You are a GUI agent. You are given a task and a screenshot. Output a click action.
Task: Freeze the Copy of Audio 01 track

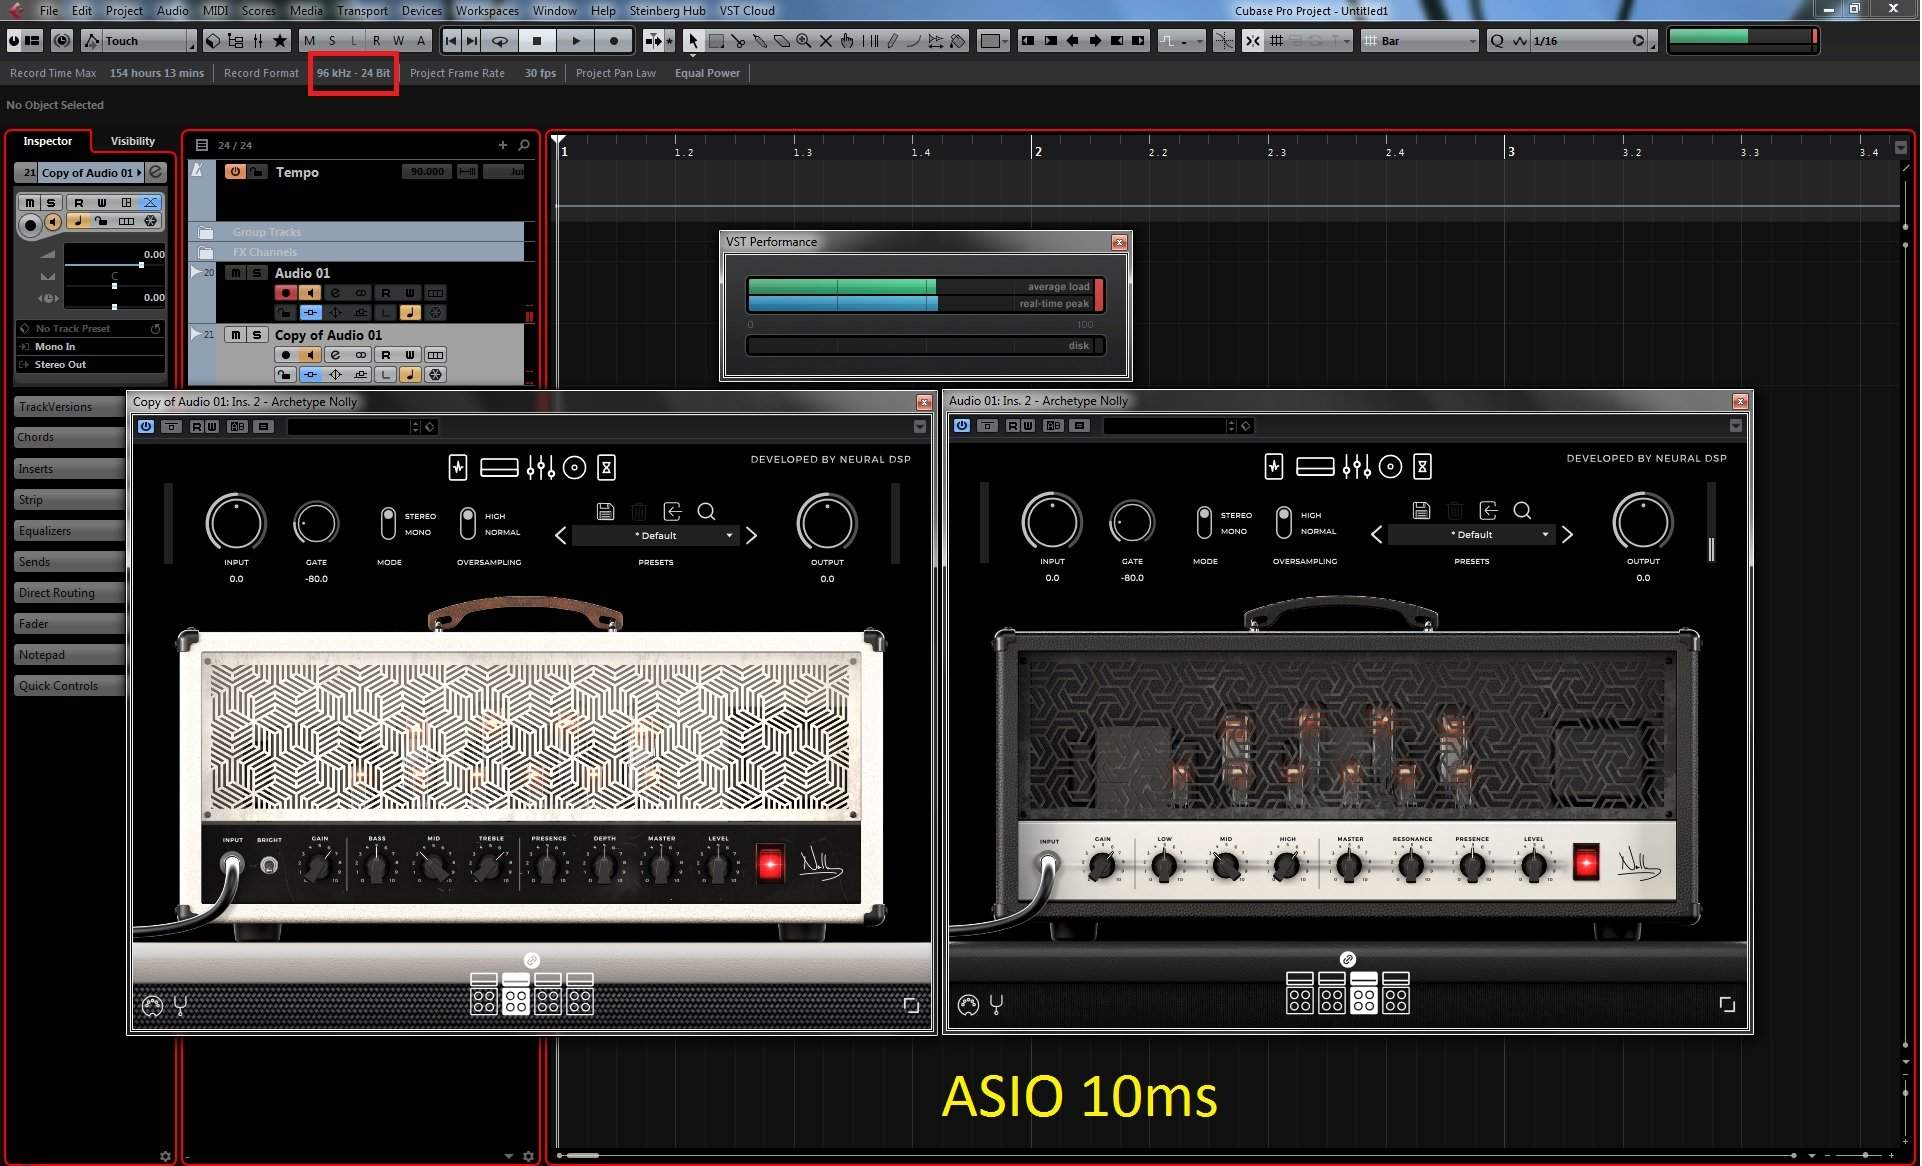(x=436, y=375)
